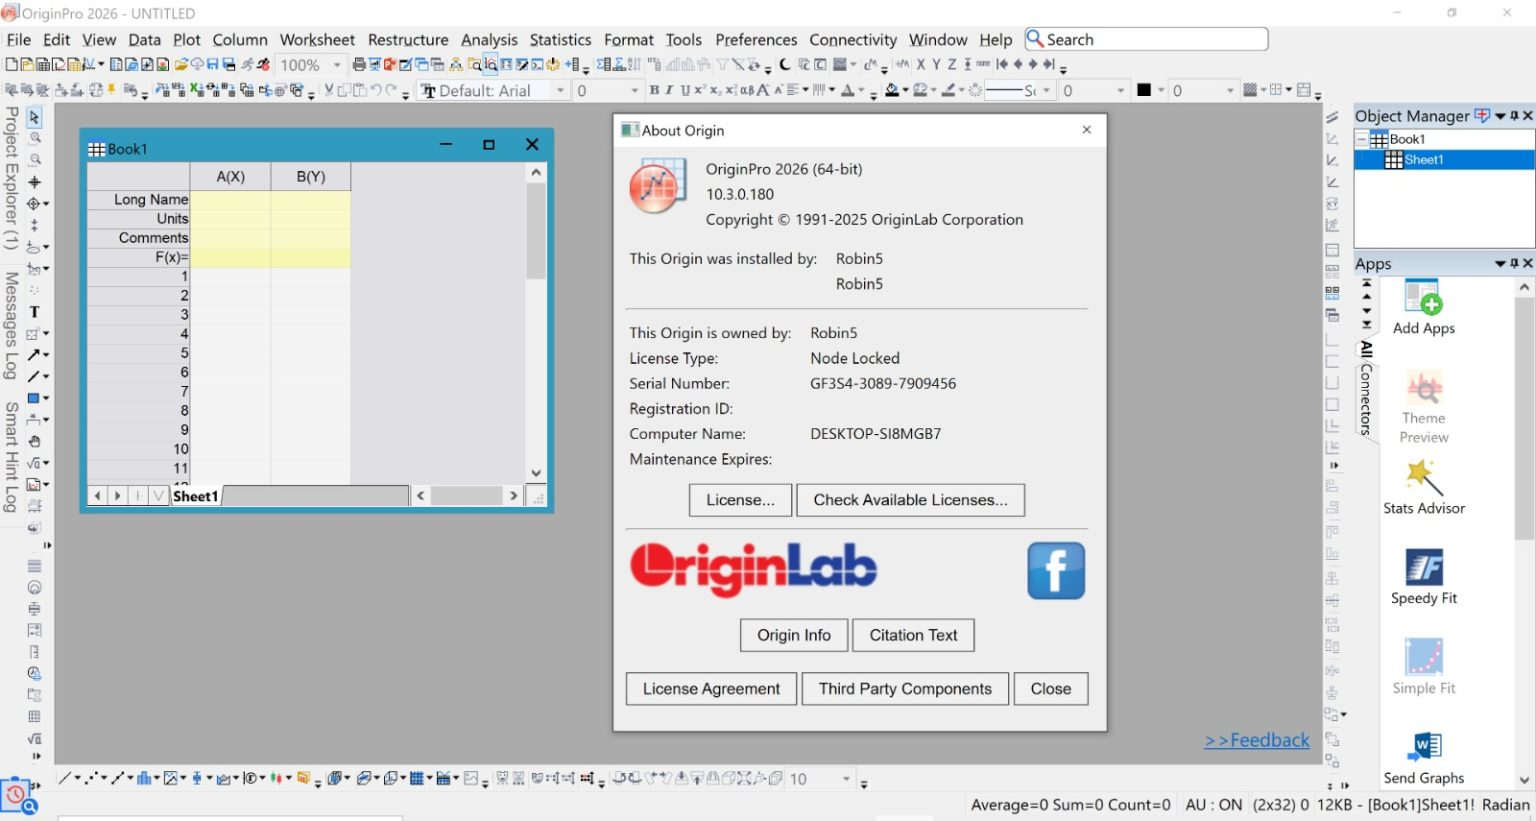Image resolution: width=1536 pixels, height=821 pixels.
Task: Click the Citation Text button
Action: coord(913,635)
